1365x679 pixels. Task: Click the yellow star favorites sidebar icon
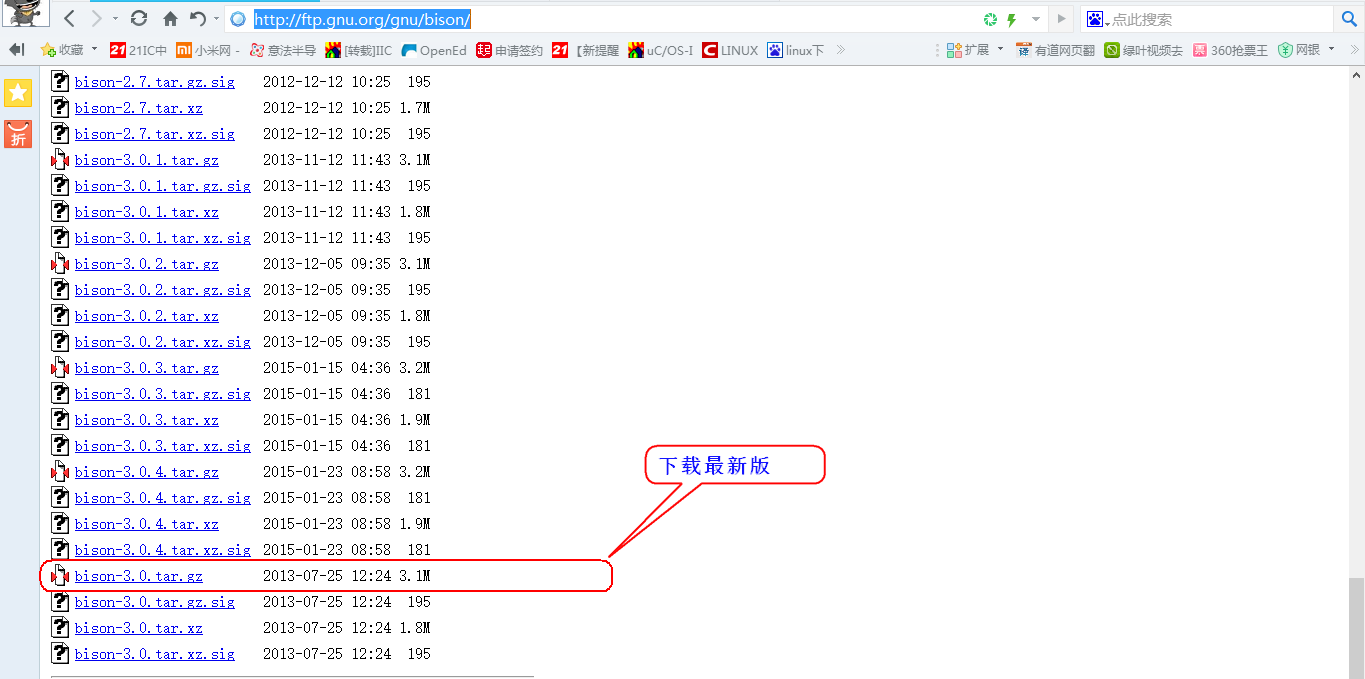coord(18,93)
